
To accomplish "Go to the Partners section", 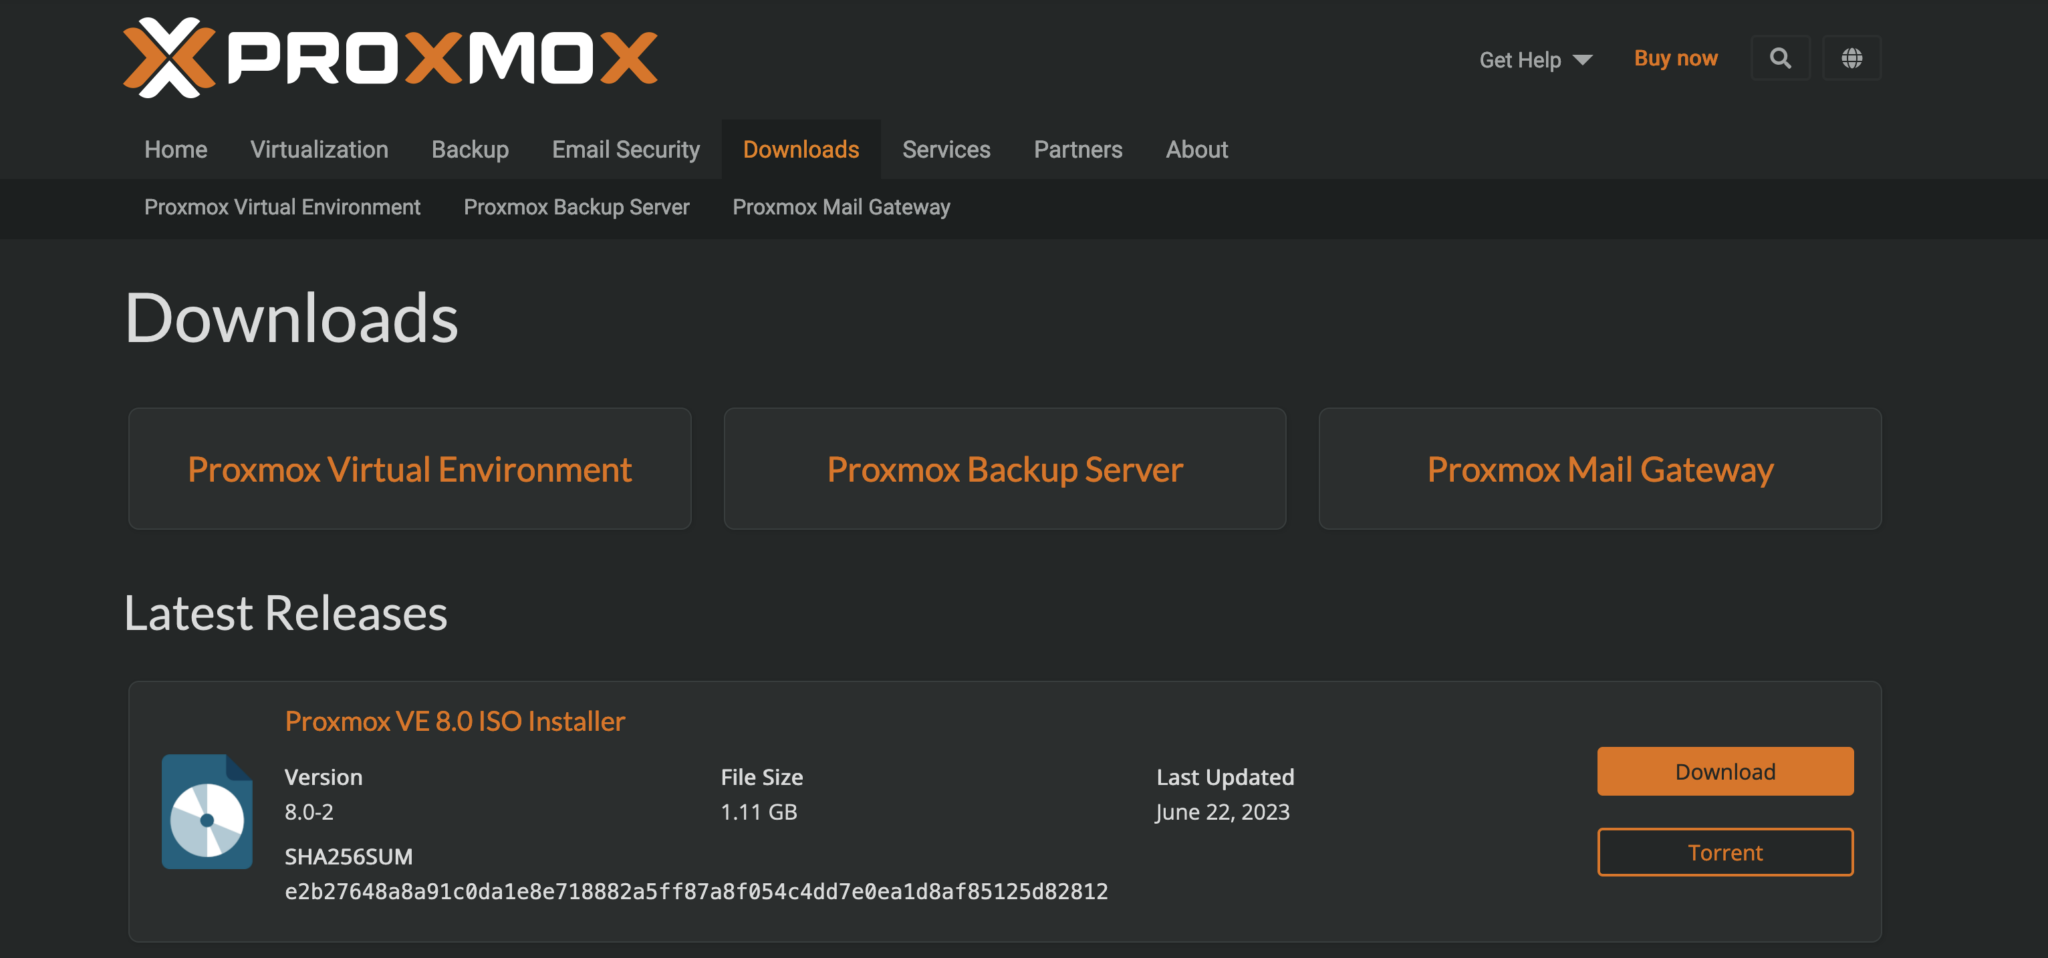I will click(1077, 149).
